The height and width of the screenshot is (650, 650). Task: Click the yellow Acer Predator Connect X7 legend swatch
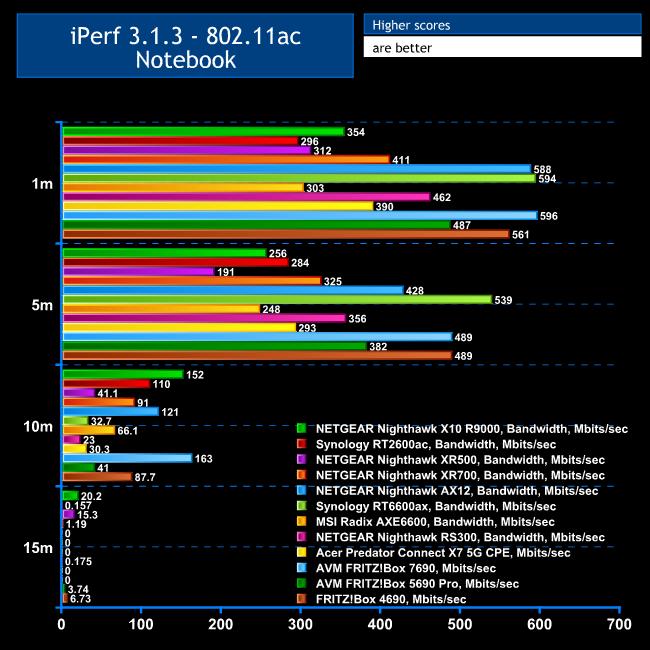(301, 552)
